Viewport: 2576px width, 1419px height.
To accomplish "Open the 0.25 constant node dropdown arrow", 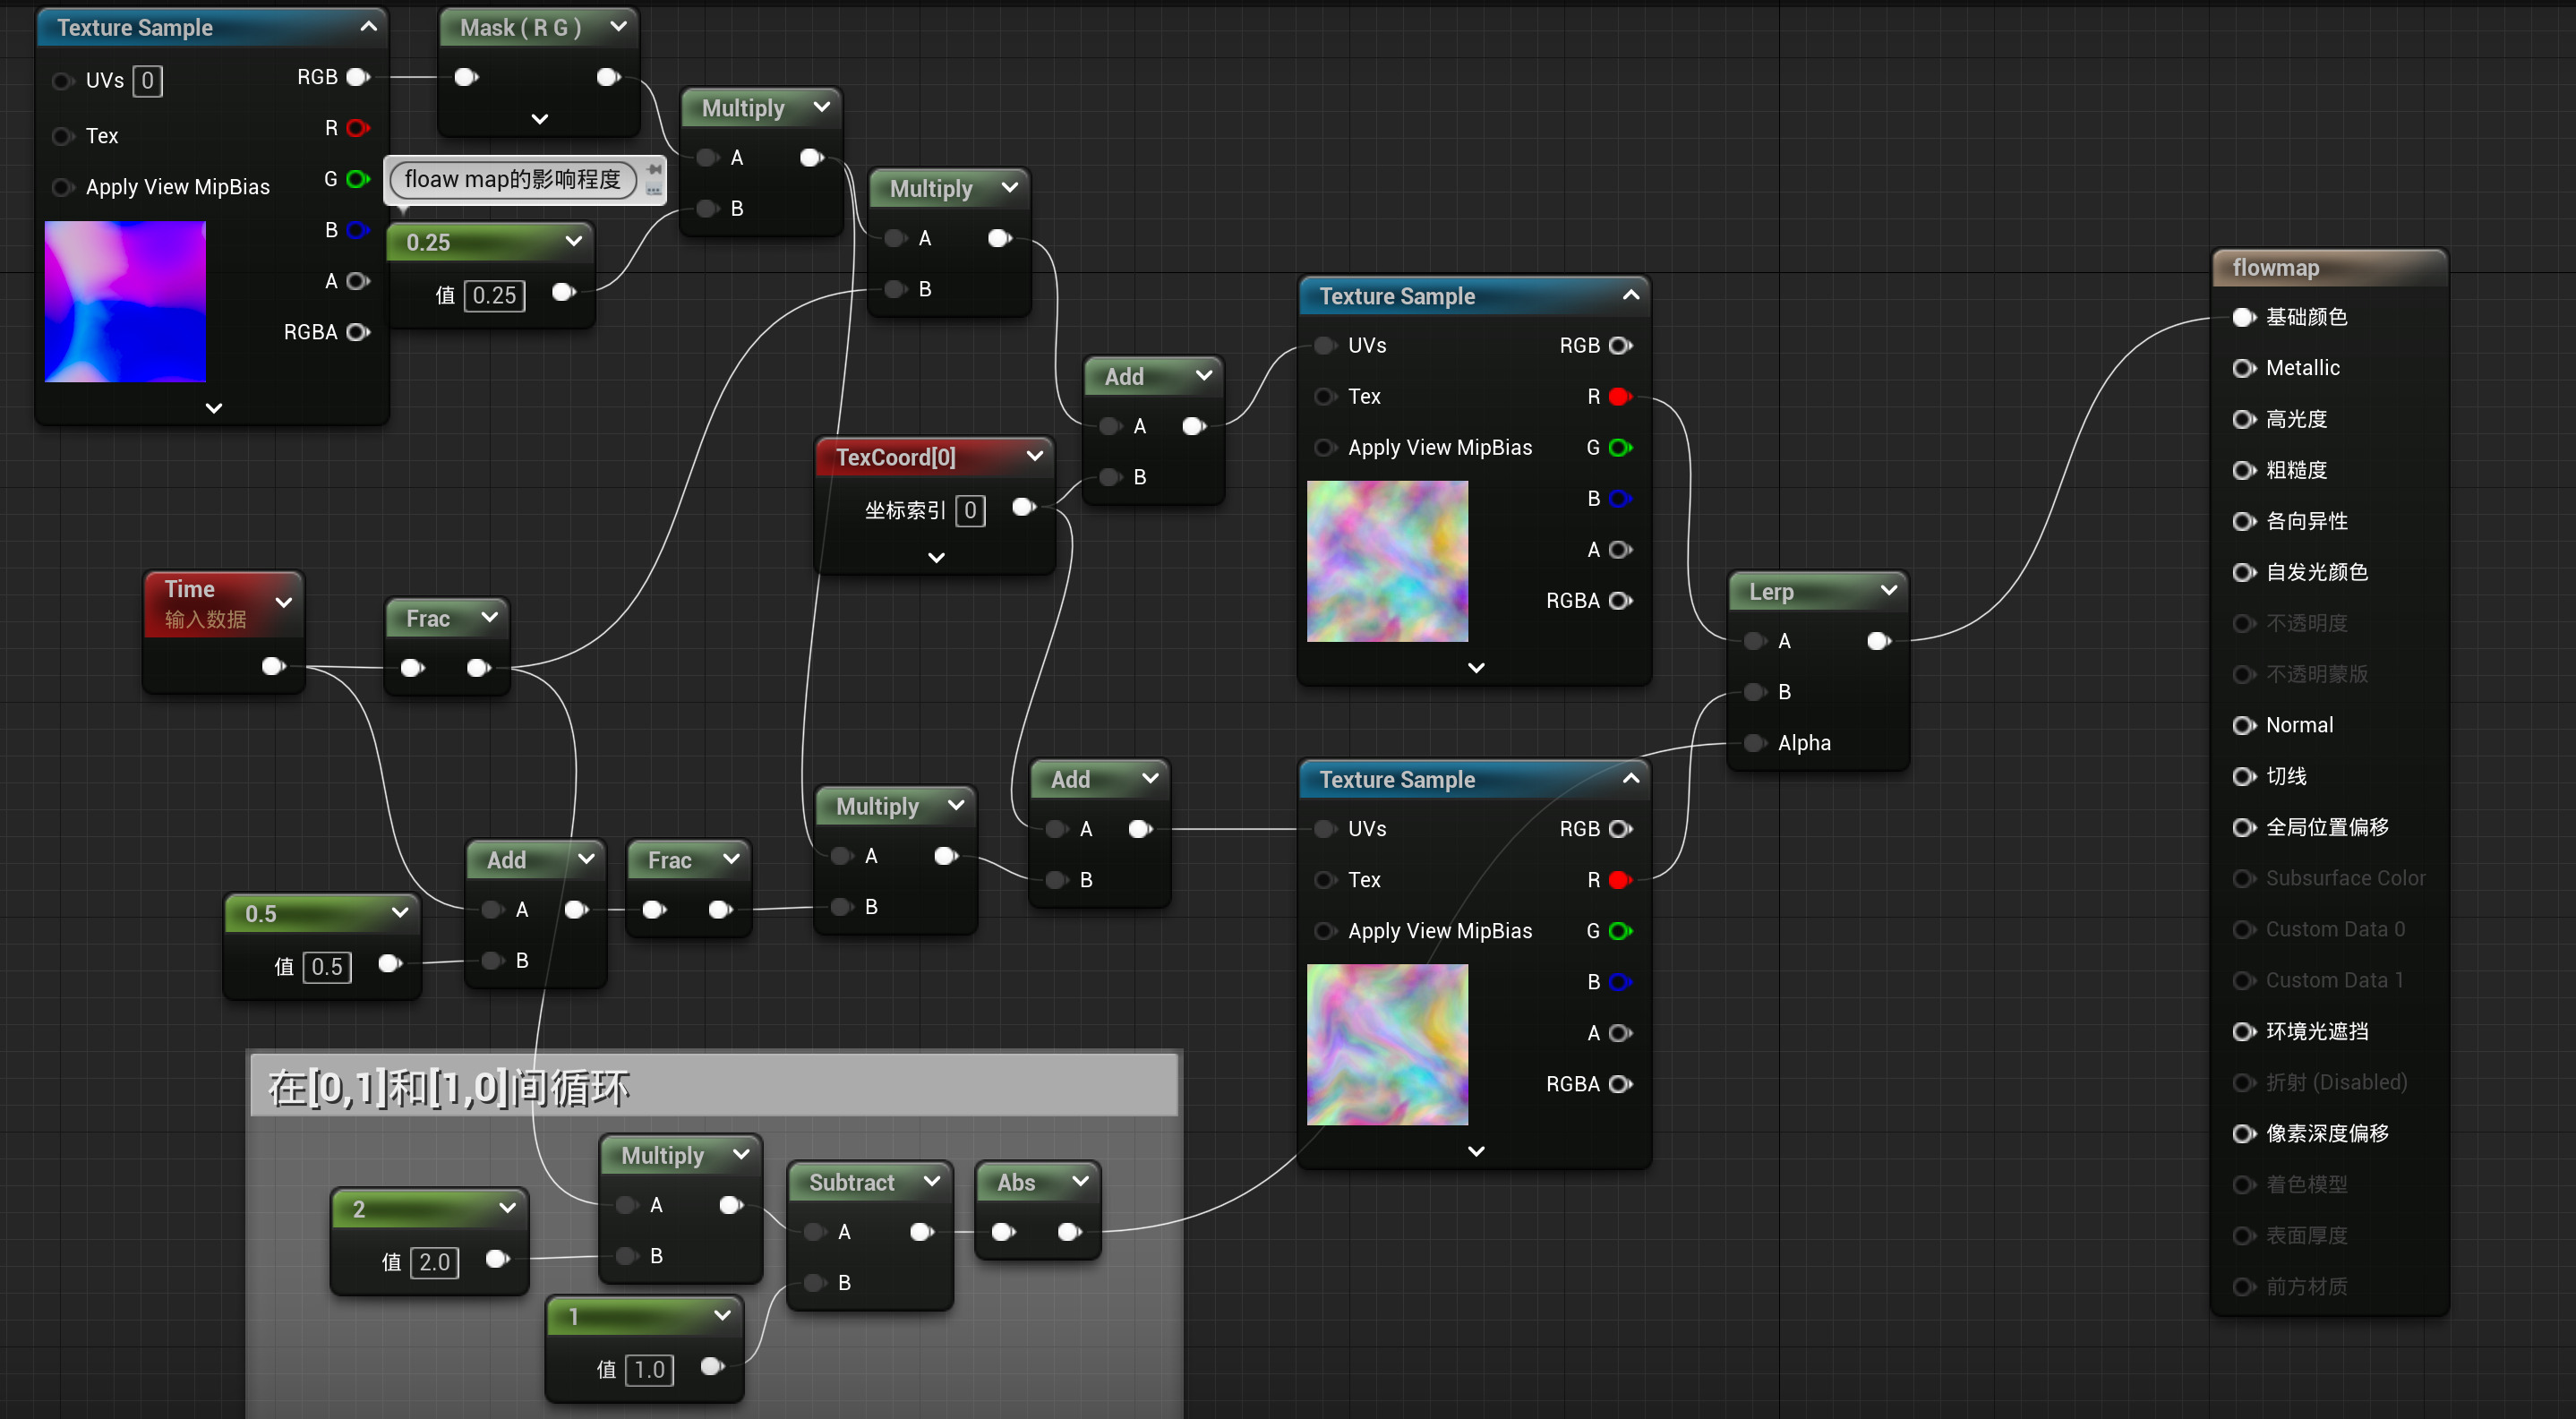I will point(574,241).
